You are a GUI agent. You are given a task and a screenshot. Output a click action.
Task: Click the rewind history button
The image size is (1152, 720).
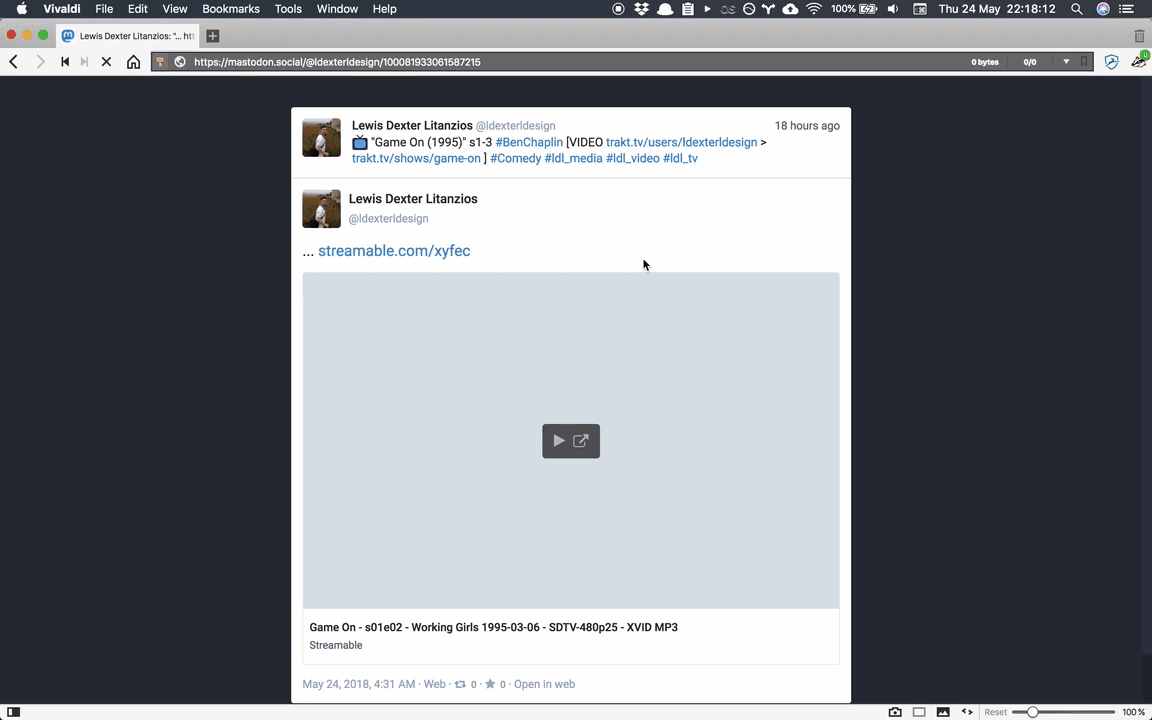pyautogui.click(x=65, y=62)
